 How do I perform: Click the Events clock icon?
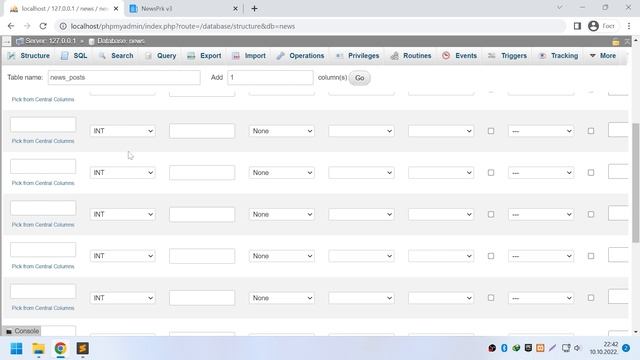446,56
